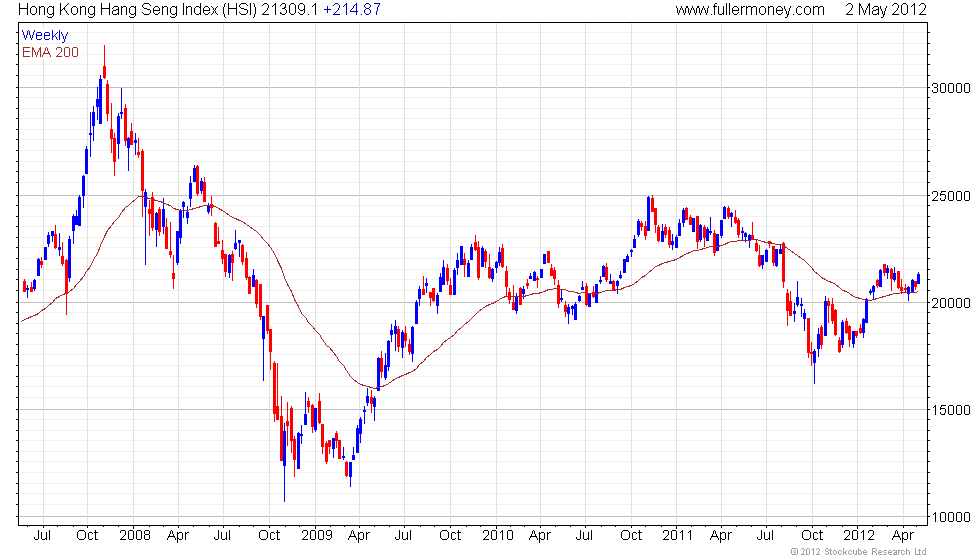Image resolution: width=980 pixels, height=560 pixels.
Task: Select the 2009 year axis label
Action: point(317,536)
